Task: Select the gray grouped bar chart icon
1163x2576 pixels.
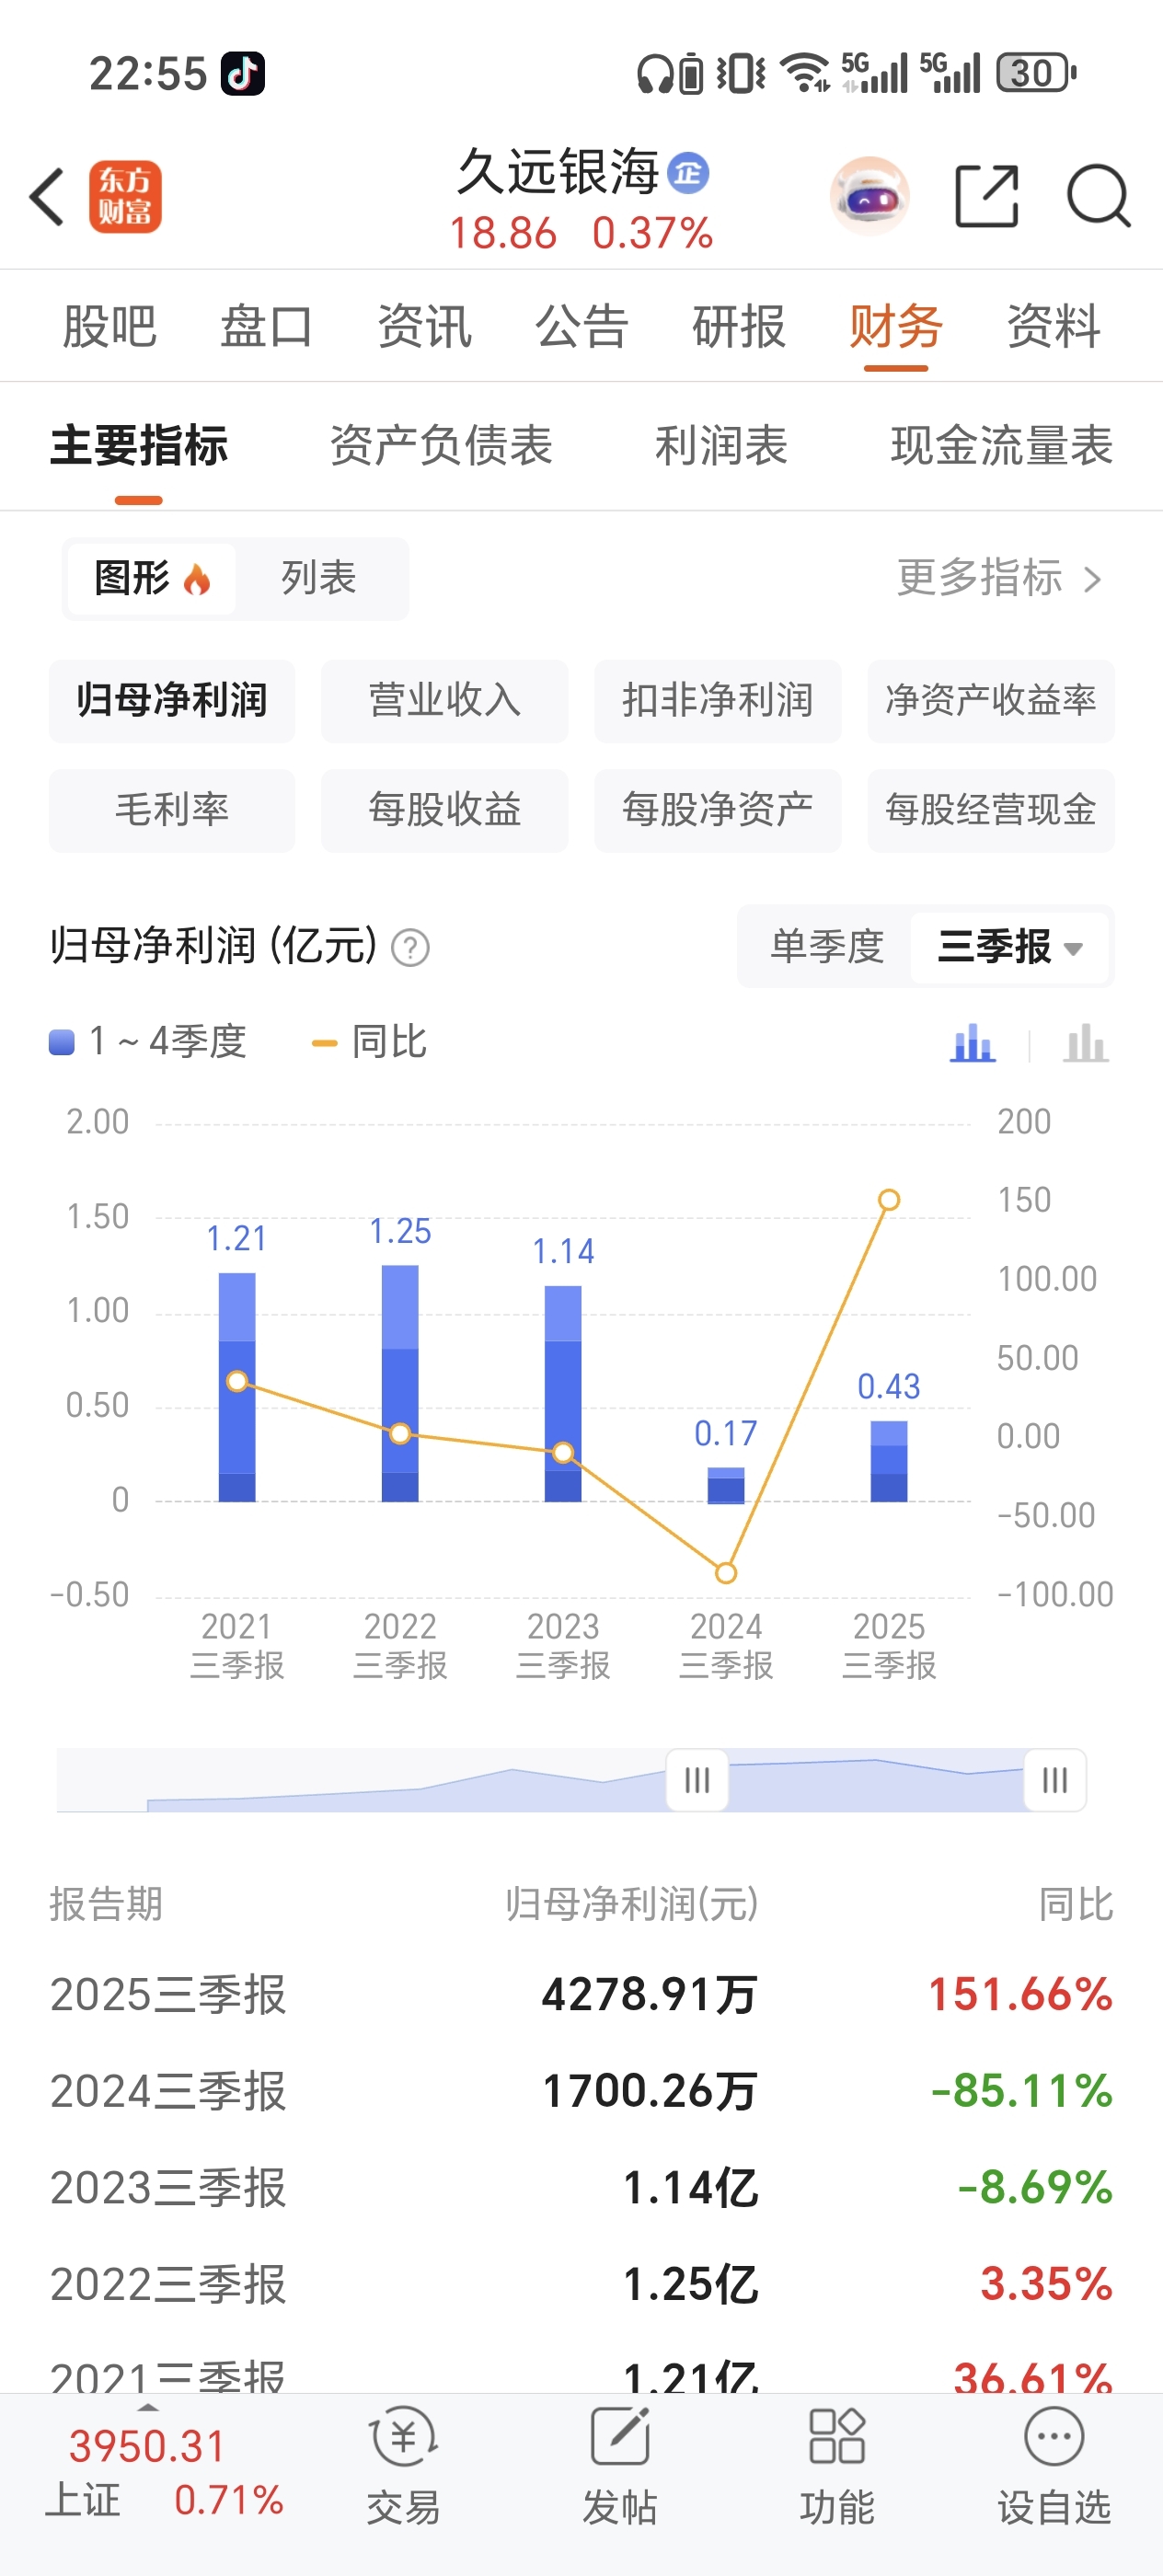Action: 1086,1043
